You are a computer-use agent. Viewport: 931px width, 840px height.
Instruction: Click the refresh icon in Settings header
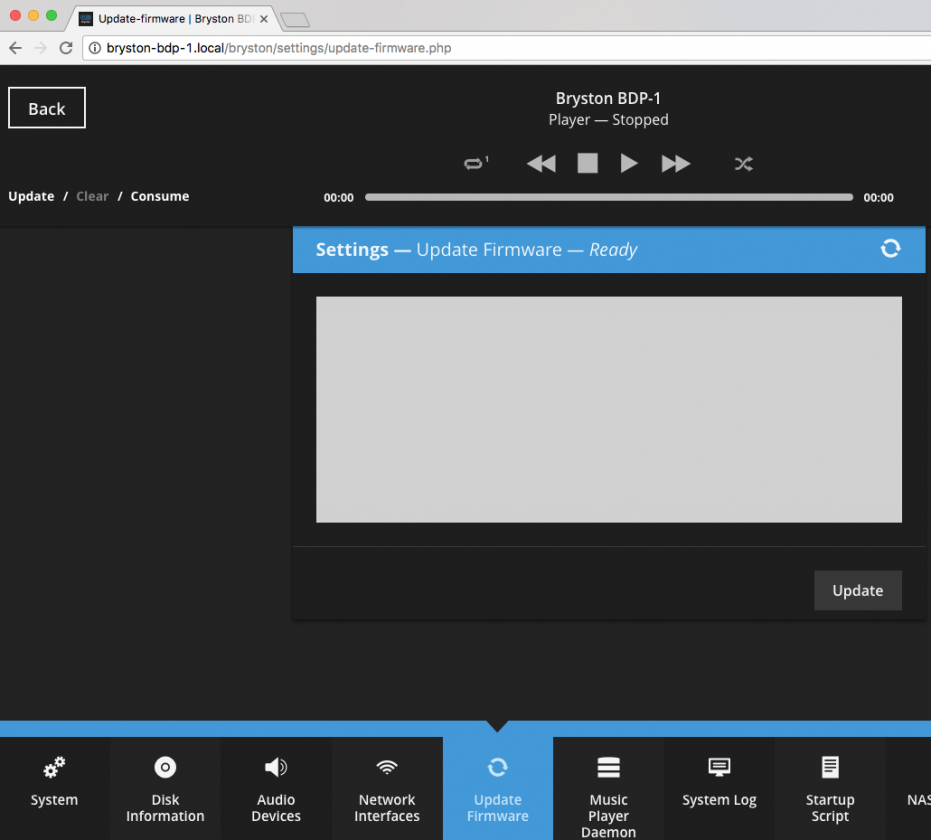[x=890, y=248]
